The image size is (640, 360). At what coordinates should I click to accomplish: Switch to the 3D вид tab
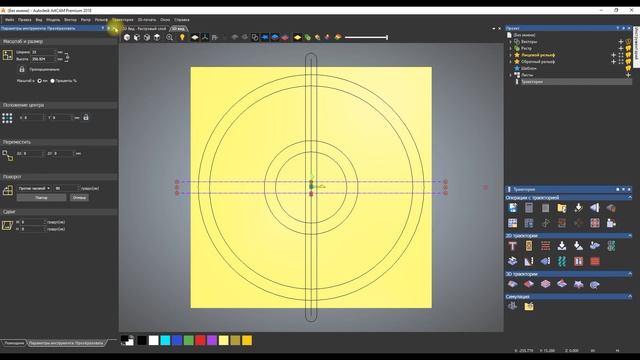178,29
